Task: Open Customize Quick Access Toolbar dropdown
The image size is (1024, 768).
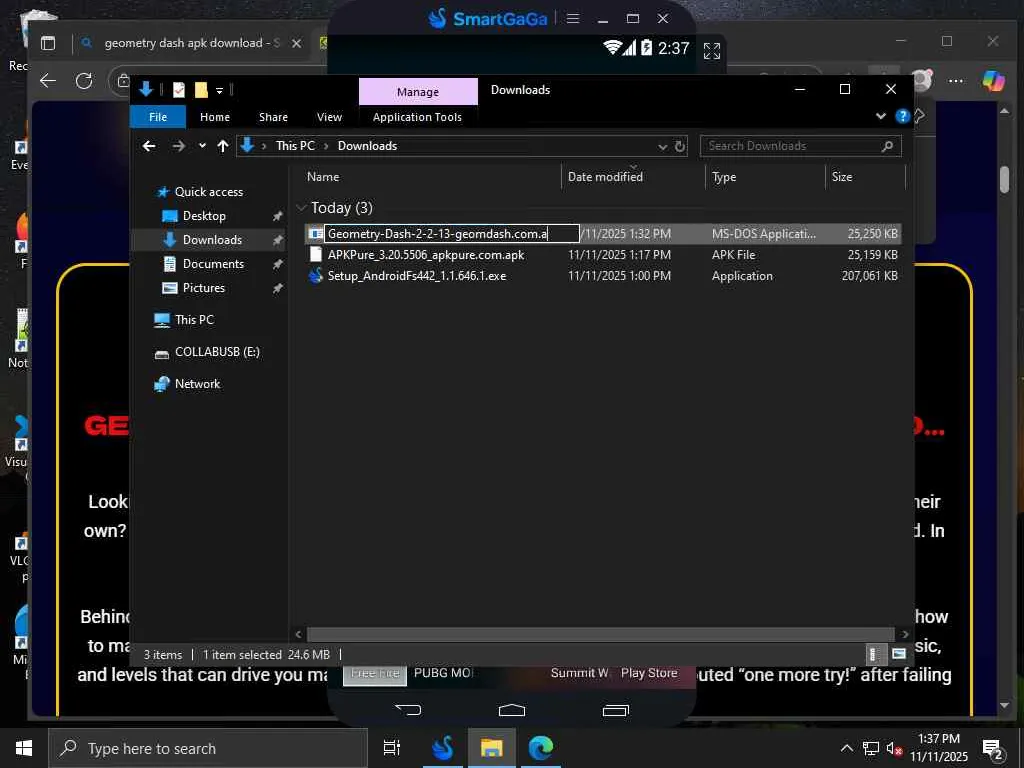Action: [x=219, y=90]
